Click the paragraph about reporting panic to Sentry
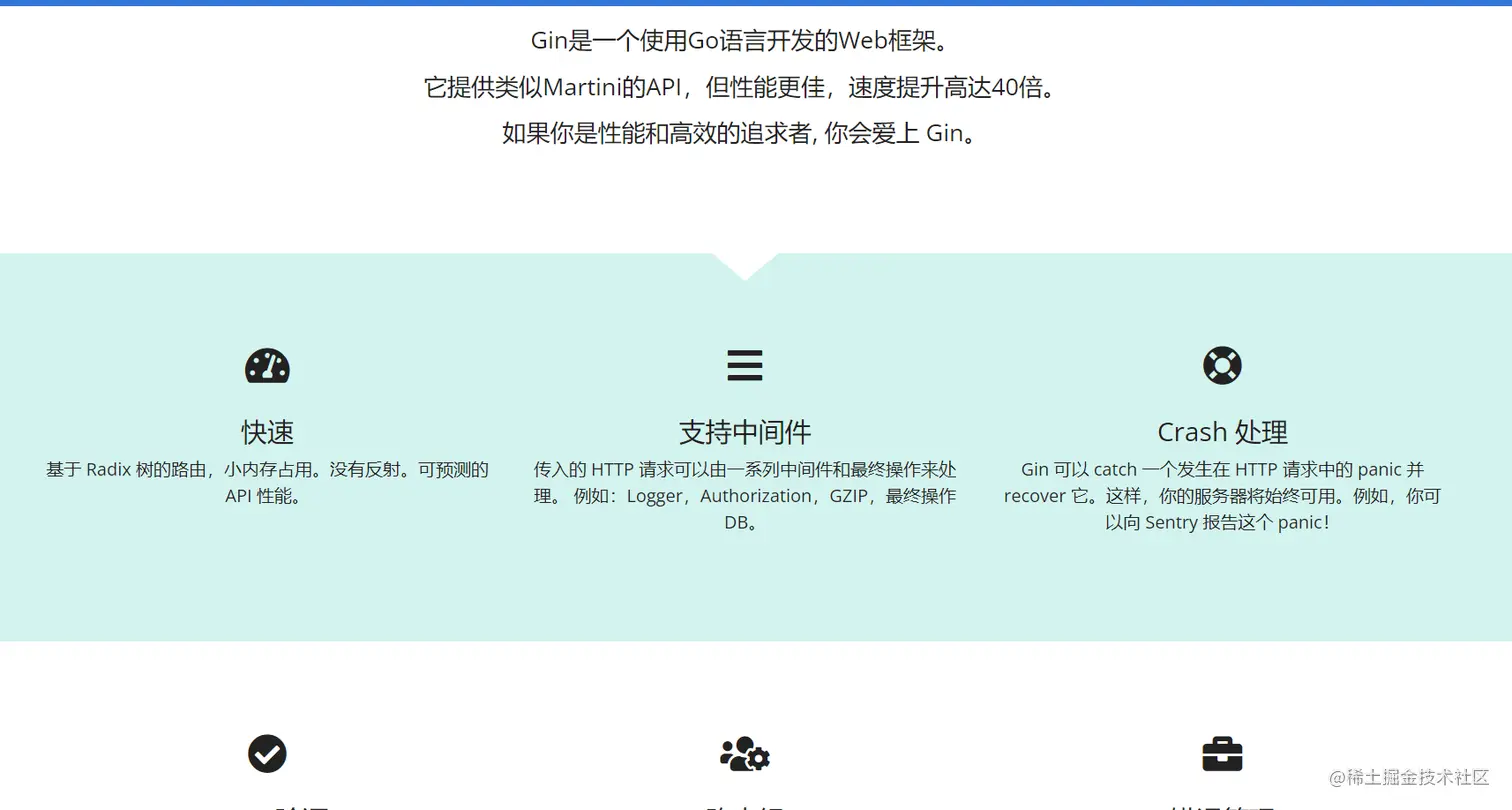Viewport: 1512px width, 810px height. [1222, 495]
